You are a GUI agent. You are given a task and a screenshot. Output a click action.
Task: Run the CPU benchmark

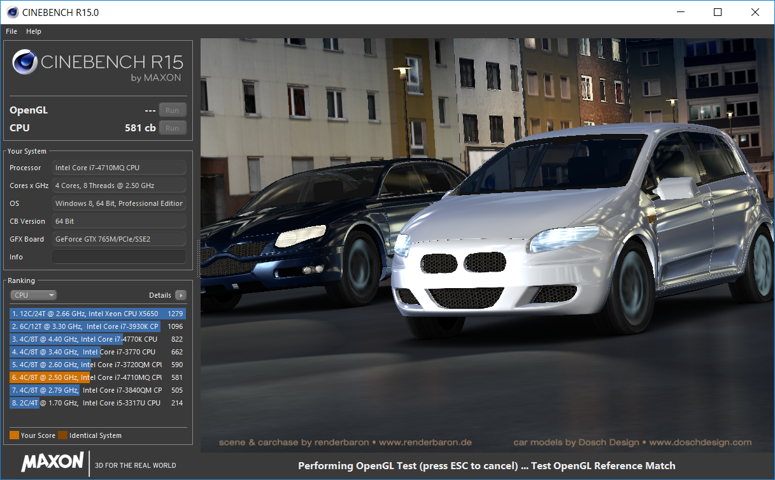pyautogui.click(x=172, y=128)
